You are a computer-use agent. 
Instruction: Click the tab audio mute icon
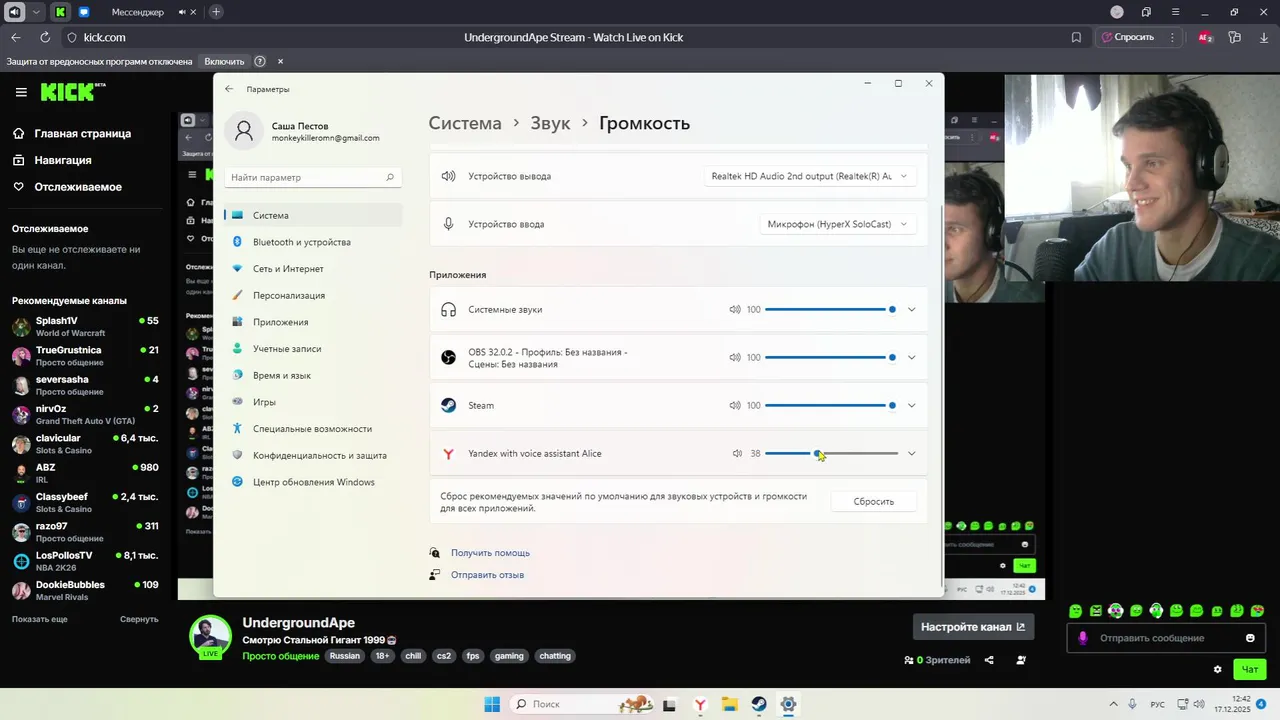pos(182,12)
